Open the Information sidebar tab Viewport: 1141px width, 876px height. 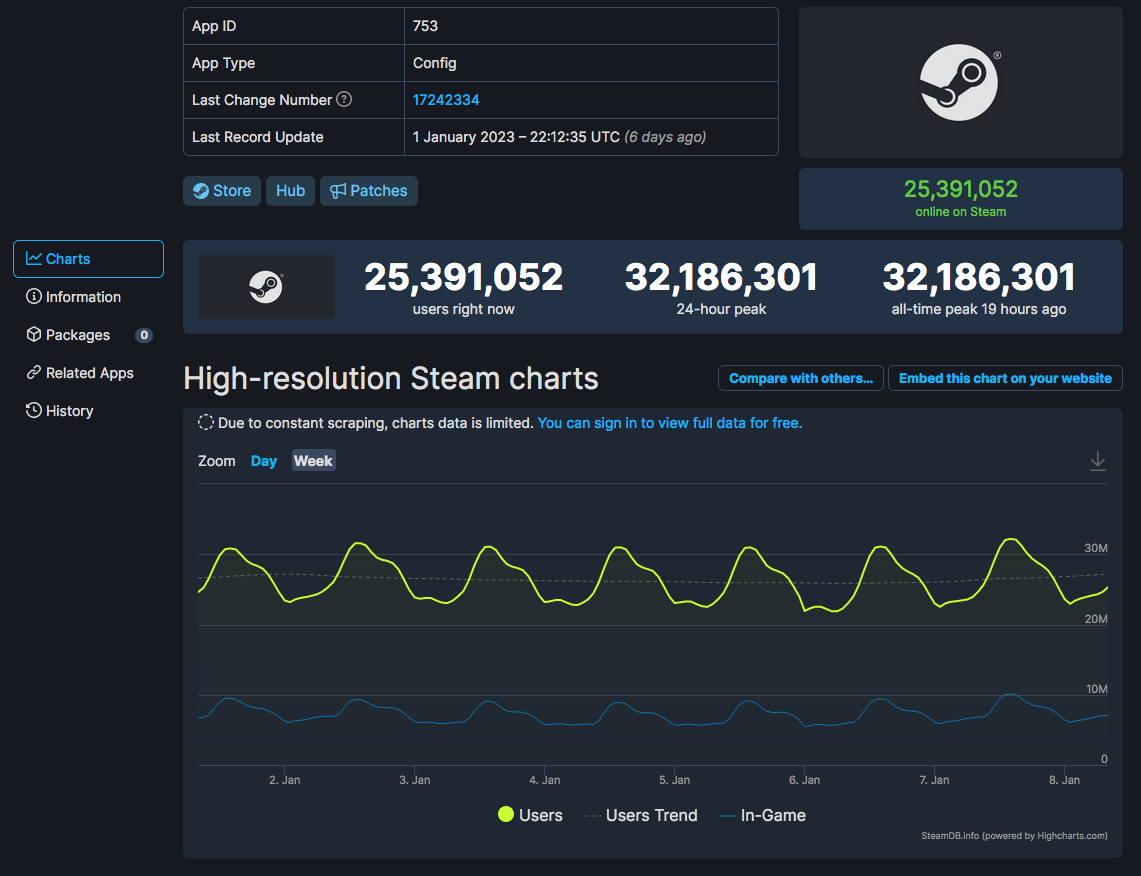pyautogui.click(x=88, y=297)
